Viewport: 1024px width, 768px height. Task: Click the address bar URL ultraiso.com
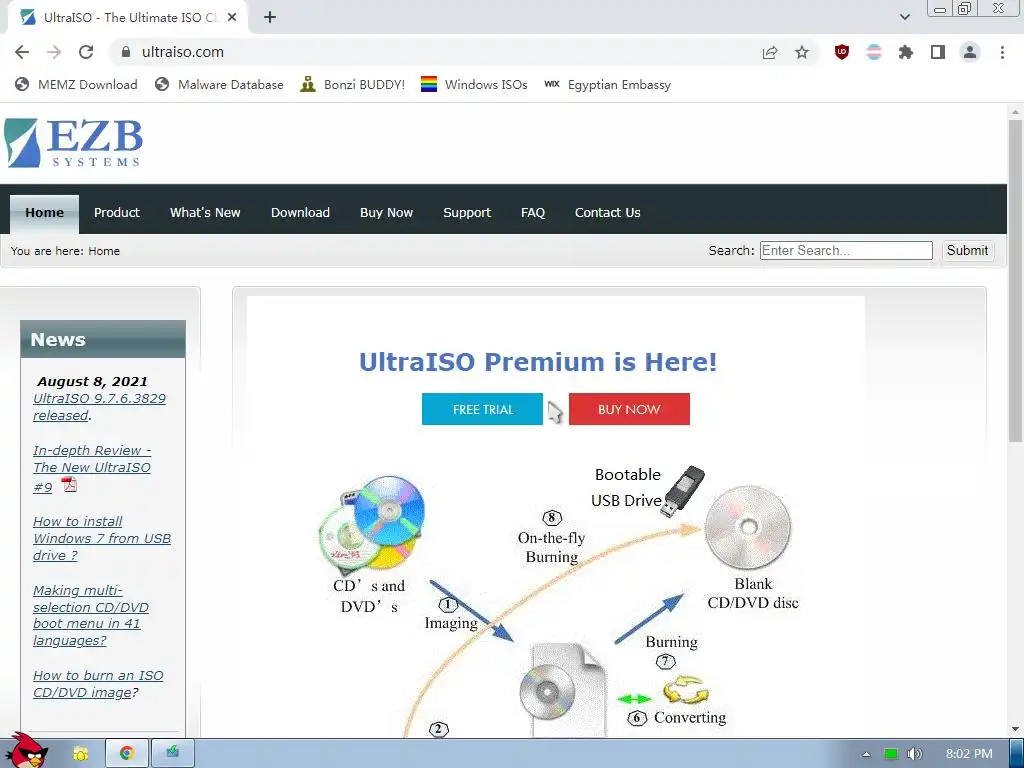[183, 52]
